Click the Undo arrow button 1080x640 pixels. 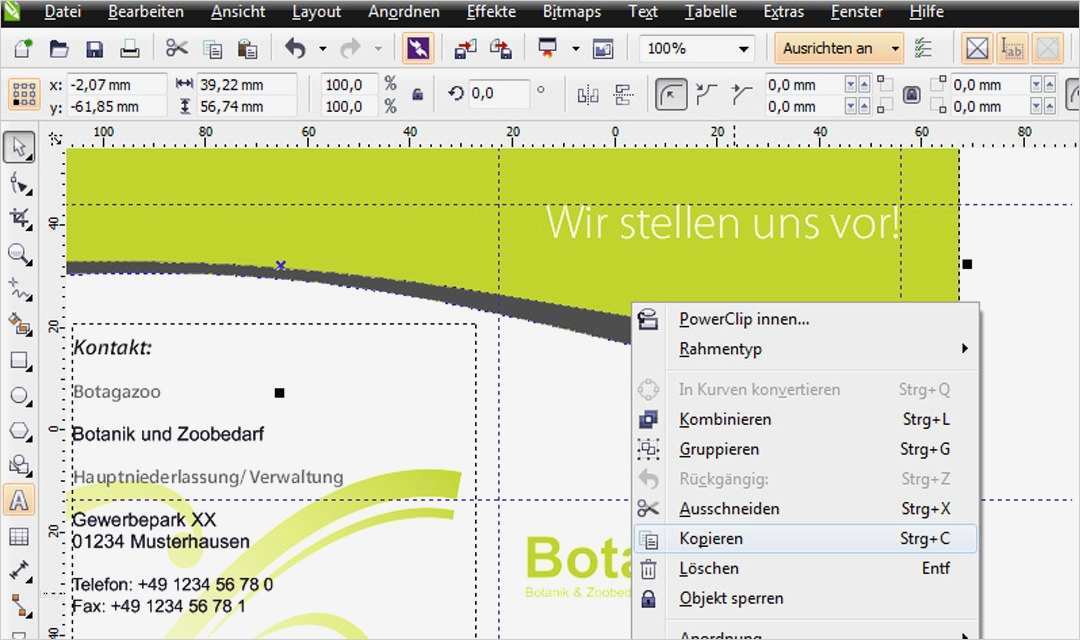[297, 47]
